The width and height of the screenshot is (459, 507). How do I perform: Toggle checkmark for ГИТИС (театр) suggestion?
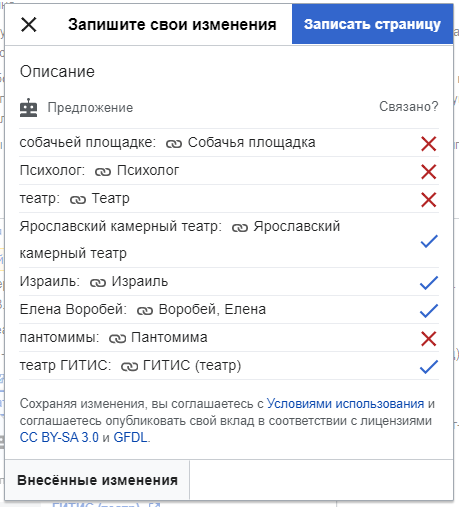click(429, 367)
